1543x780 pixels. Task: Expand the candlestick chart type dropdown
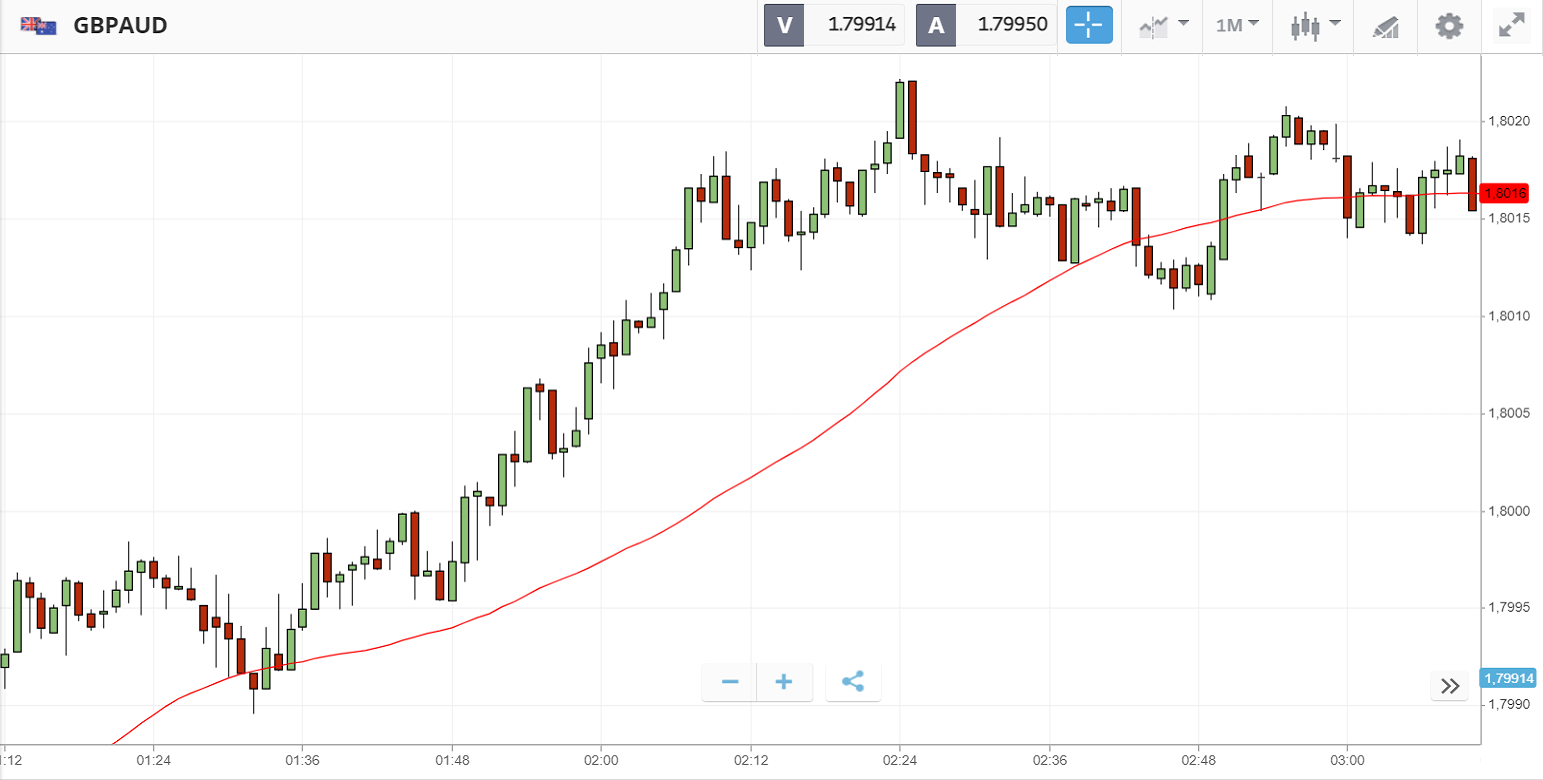pos(1314,26)
